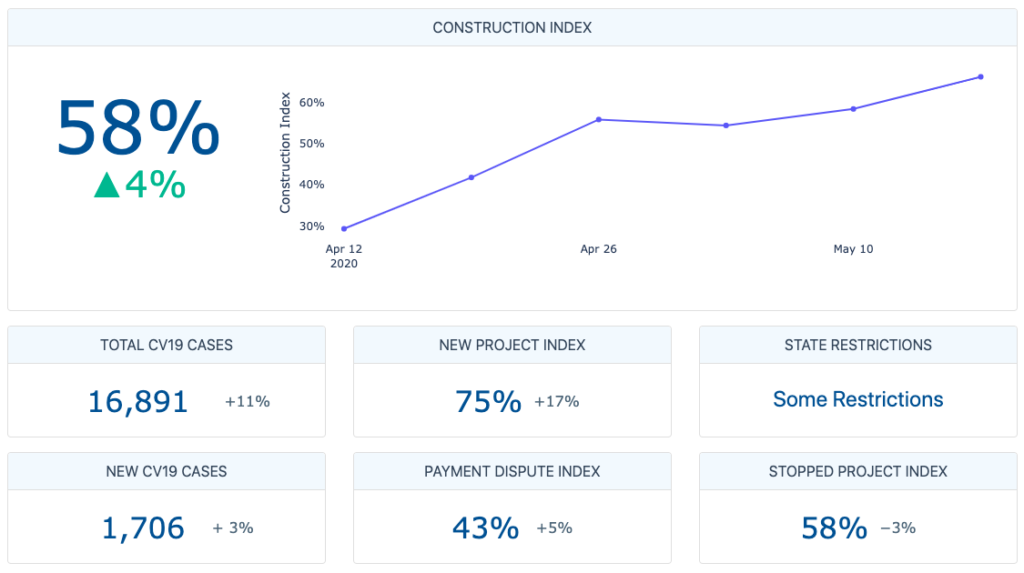This screenshot has height=573, width=1024.
Task: Click the 16,891 total cases value
Action: tap(138, 402)
